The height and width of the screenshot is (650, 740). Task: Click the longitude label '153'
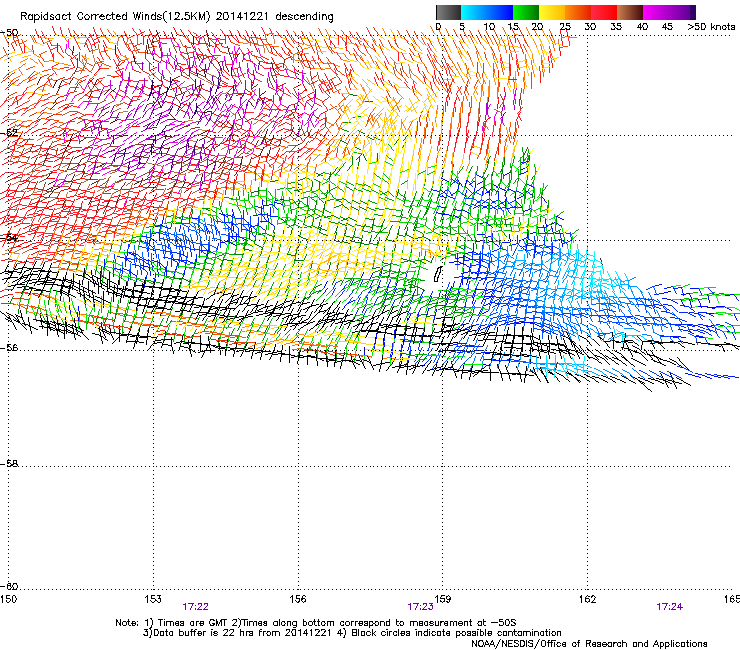[x=153, y=599]
